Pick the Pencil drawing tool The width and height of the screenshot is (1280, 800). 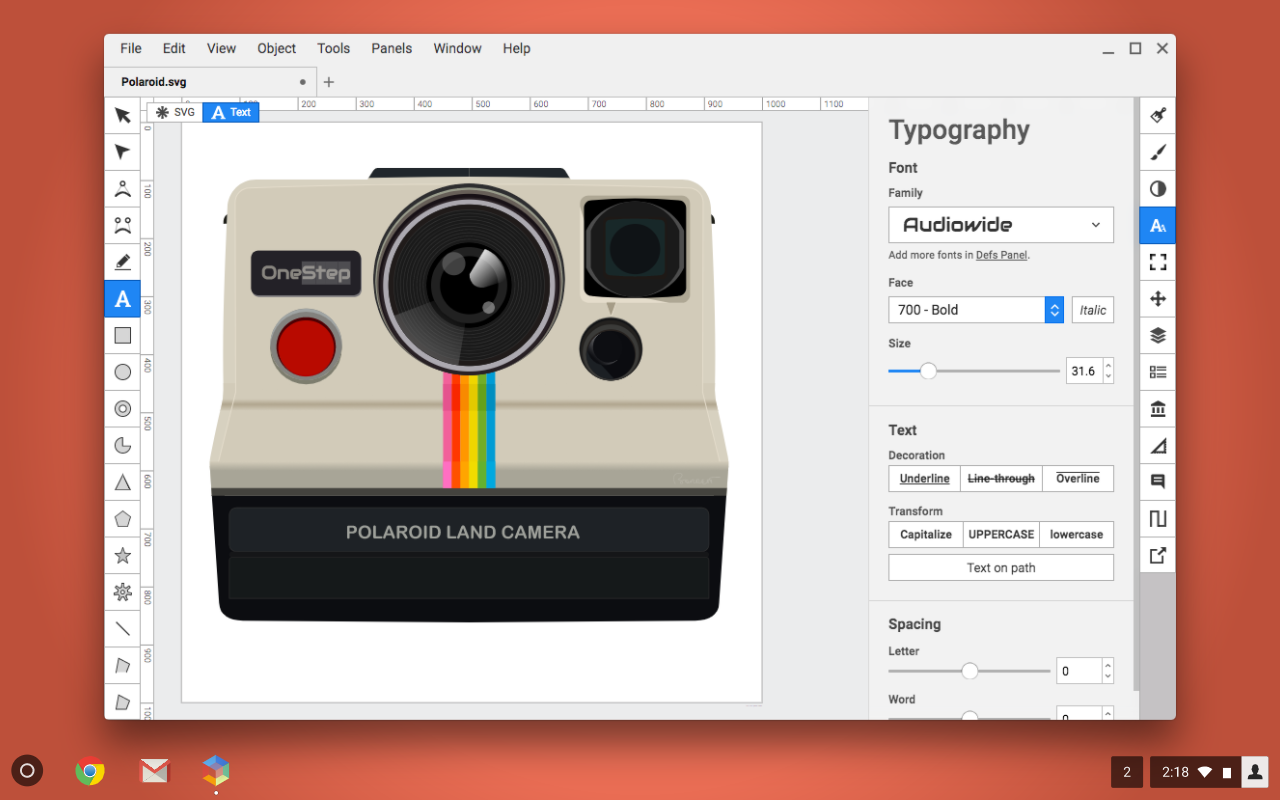(122, 262)
